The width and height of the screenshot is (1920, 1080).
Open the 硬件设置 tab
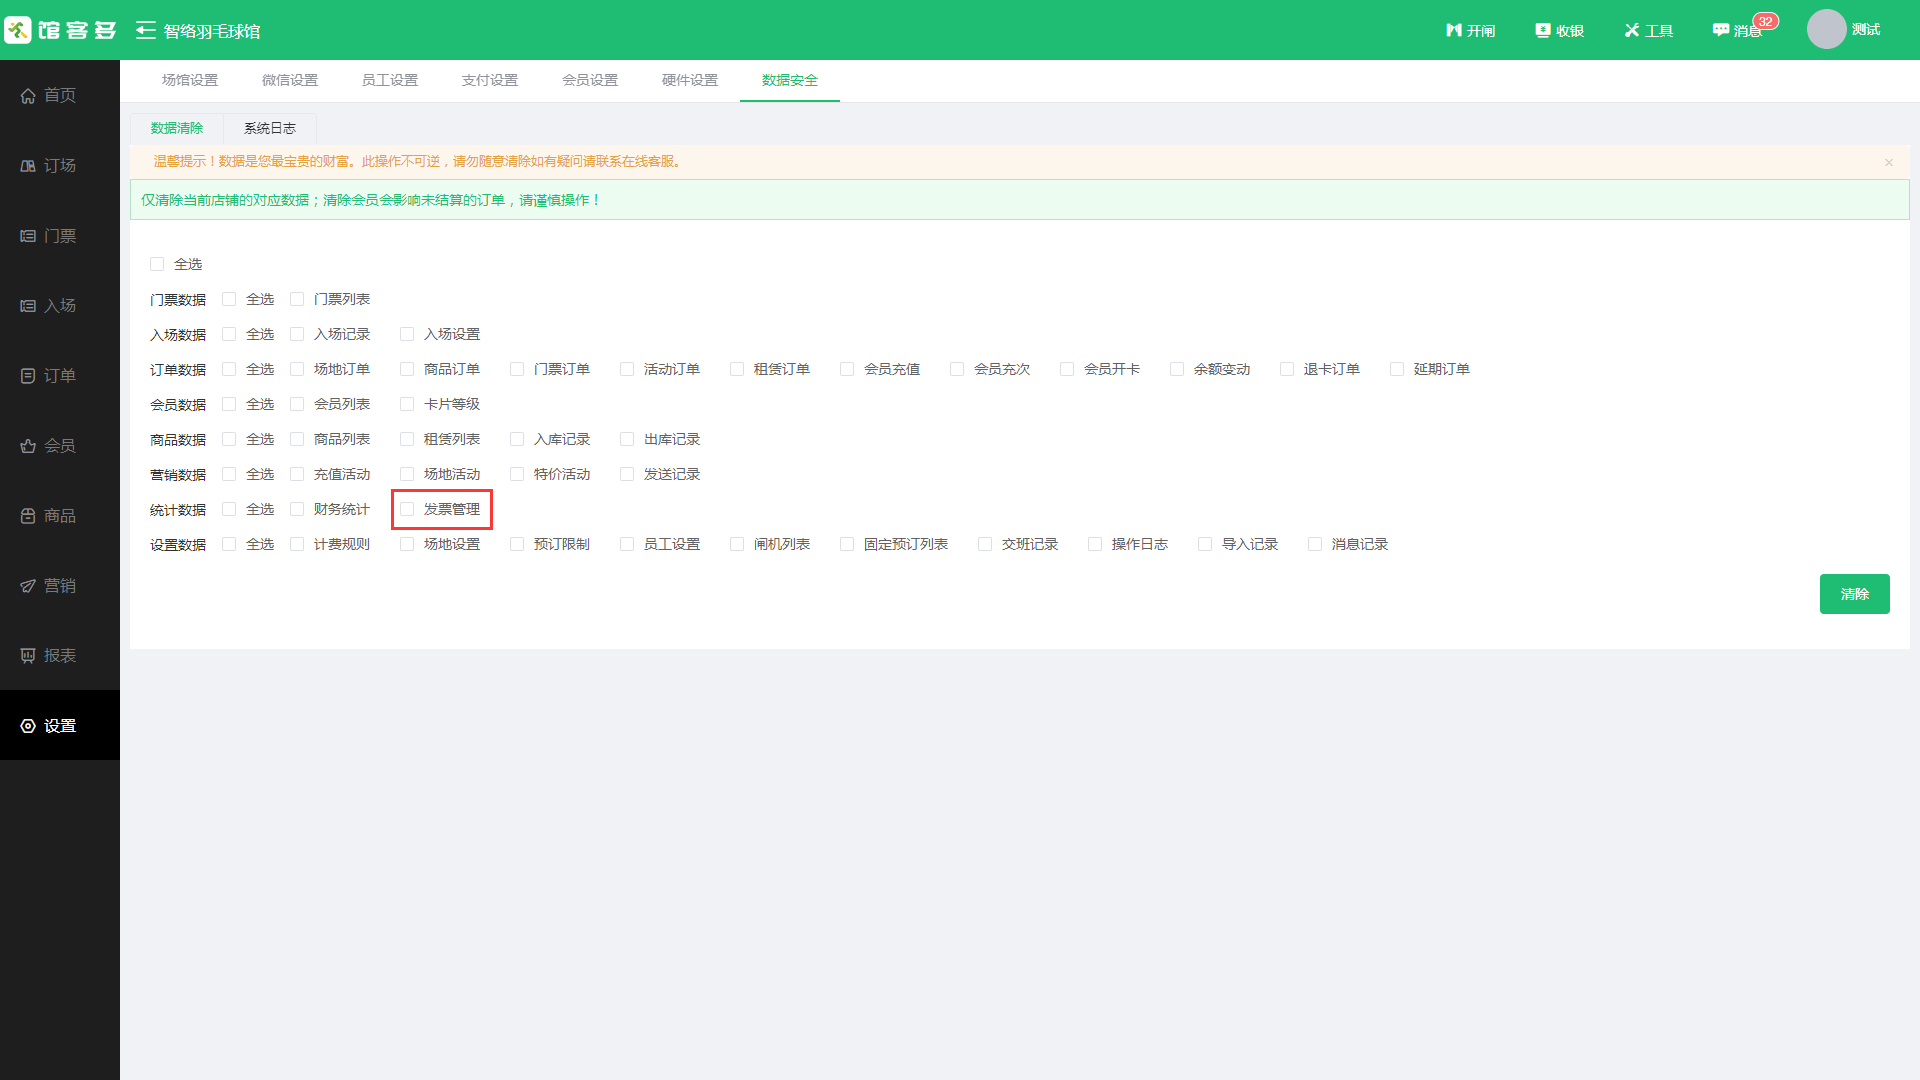coord(690,80)
